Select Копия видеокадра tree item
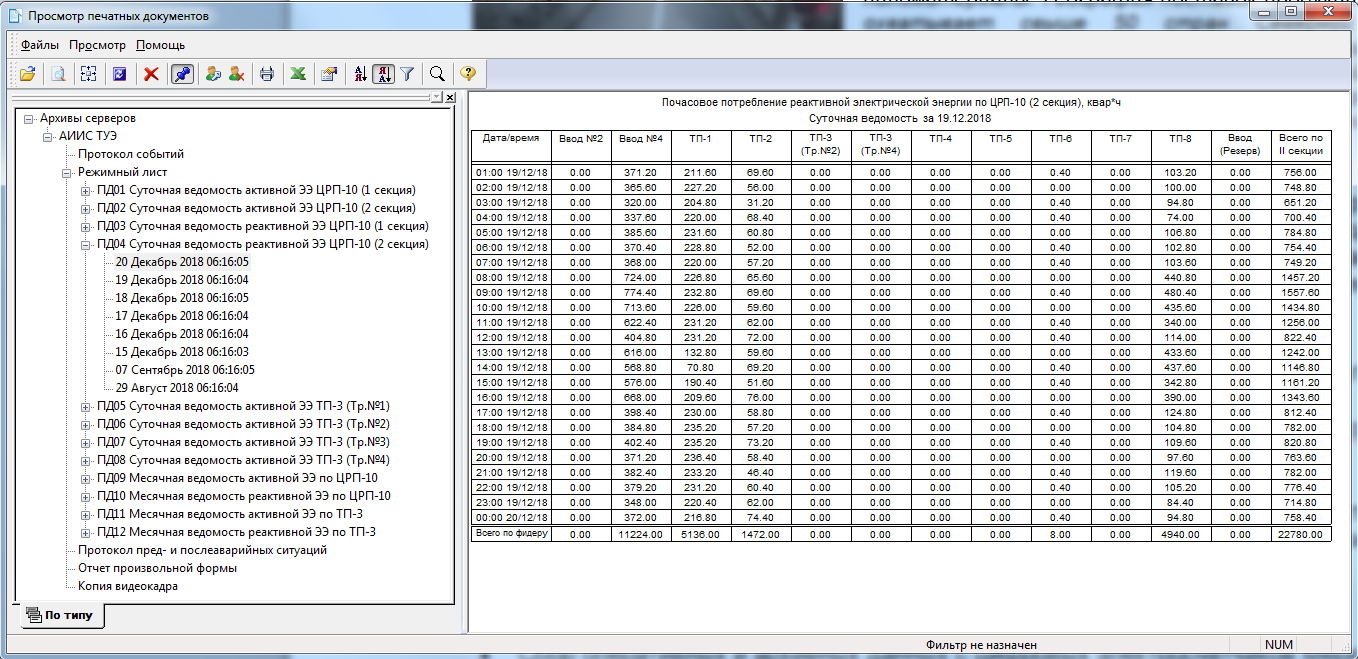Image resolution: width=1358 pixels, height=659 pixels. click(x=128, y=586)
